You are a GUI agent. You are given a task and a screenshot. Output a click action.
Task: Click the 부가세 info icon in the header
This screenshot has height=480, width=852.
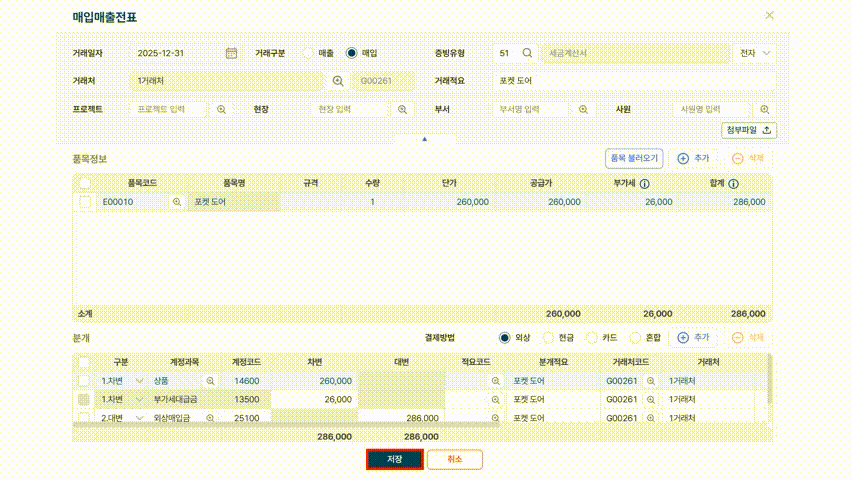click(645, 184)
